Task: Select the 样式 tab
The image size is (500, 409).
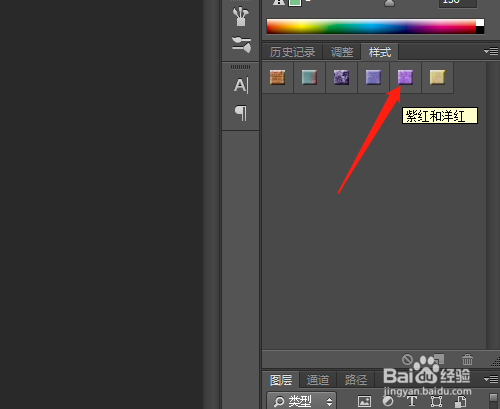Action: coord(380,52)
